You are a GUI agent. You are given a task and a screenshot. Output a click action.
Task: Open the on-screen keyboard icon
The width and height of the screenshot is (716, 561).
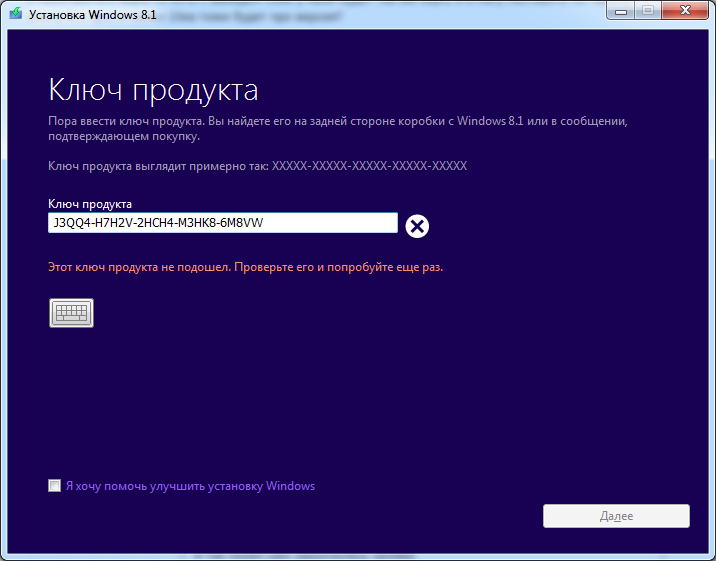[x=71, y=312]
